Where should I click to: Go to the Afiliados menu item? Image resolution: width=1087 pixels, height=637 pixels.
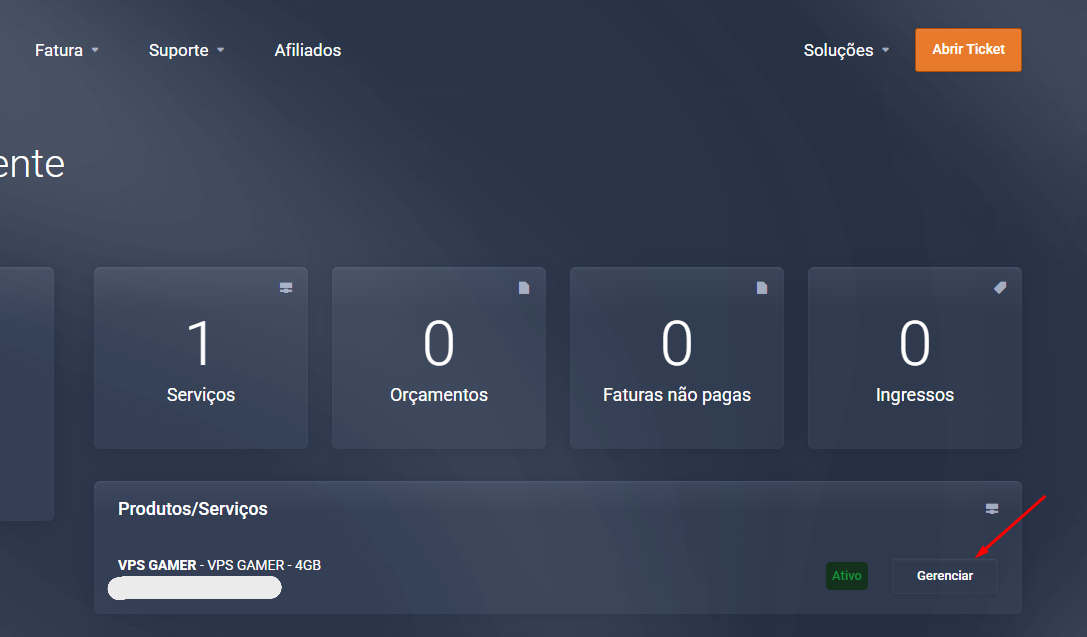pyautogui.click(x=308, y=50)
